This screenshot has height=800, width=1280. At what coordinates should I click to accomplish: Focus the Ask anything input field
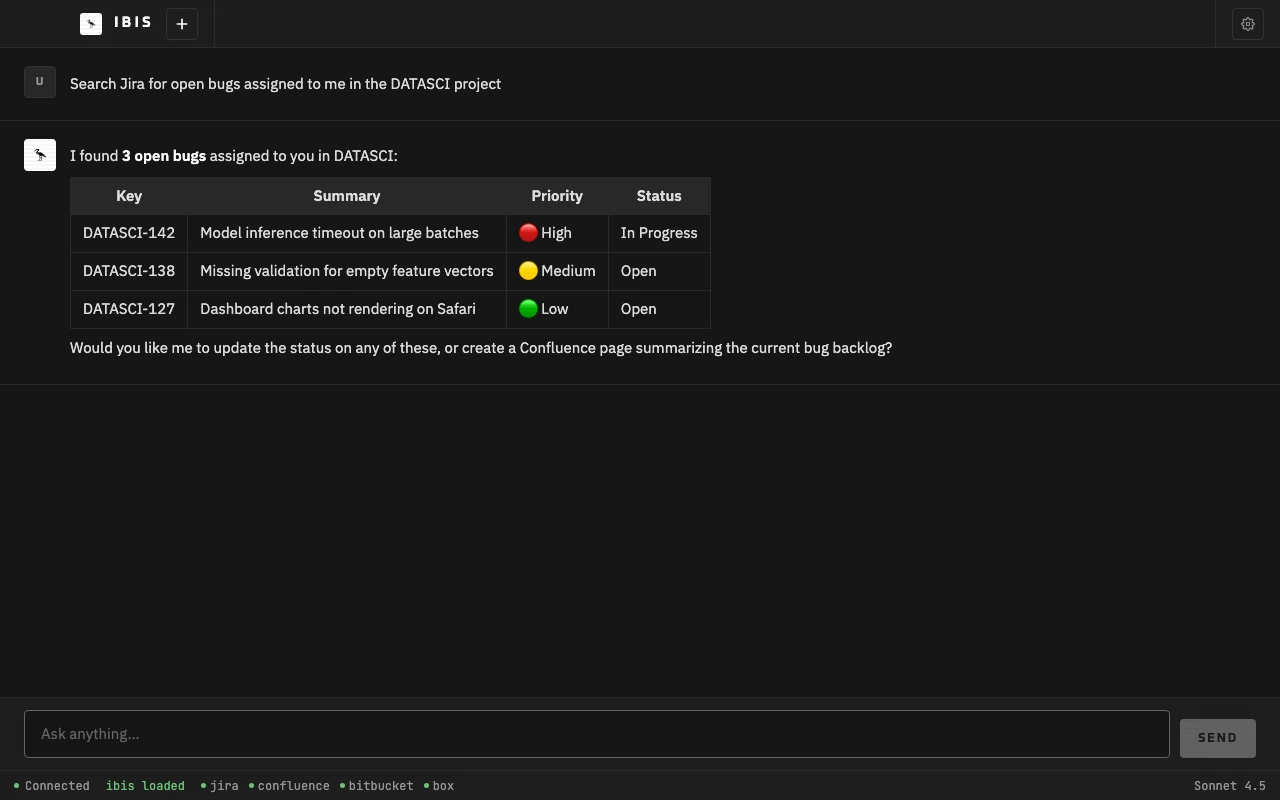596,734
